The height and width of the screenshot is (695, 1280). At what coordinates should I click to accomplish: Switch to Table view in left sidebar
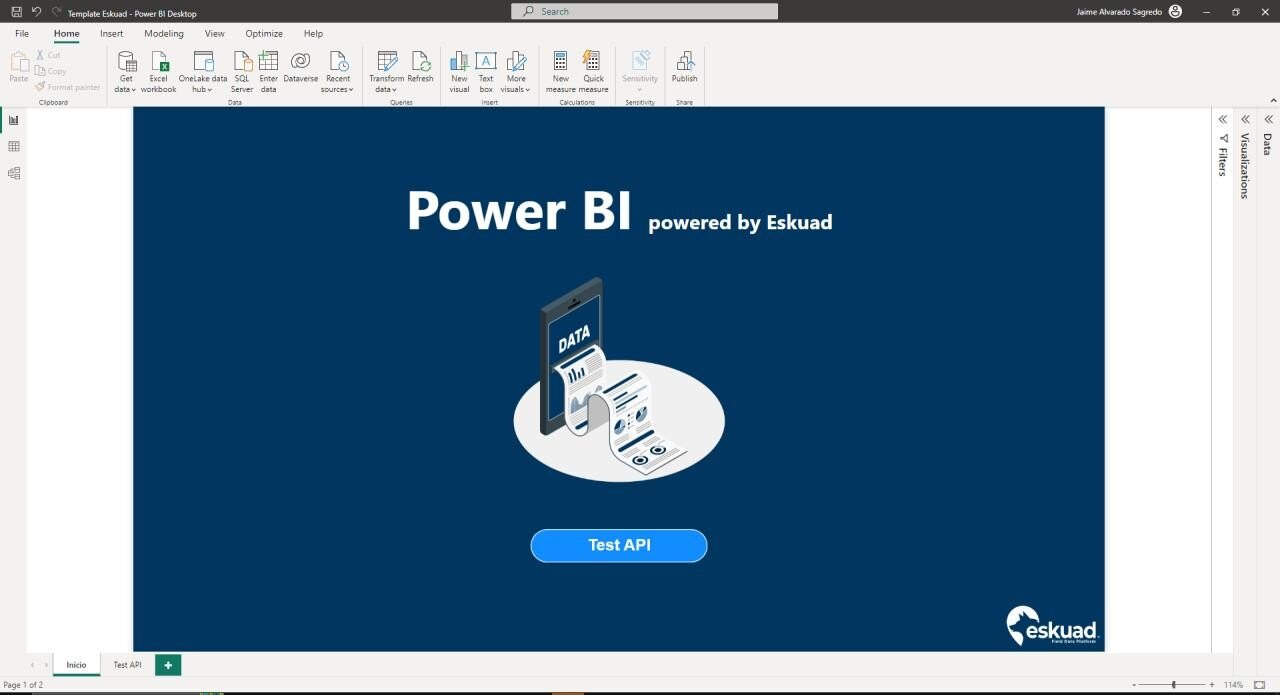(x=14, y=146)
